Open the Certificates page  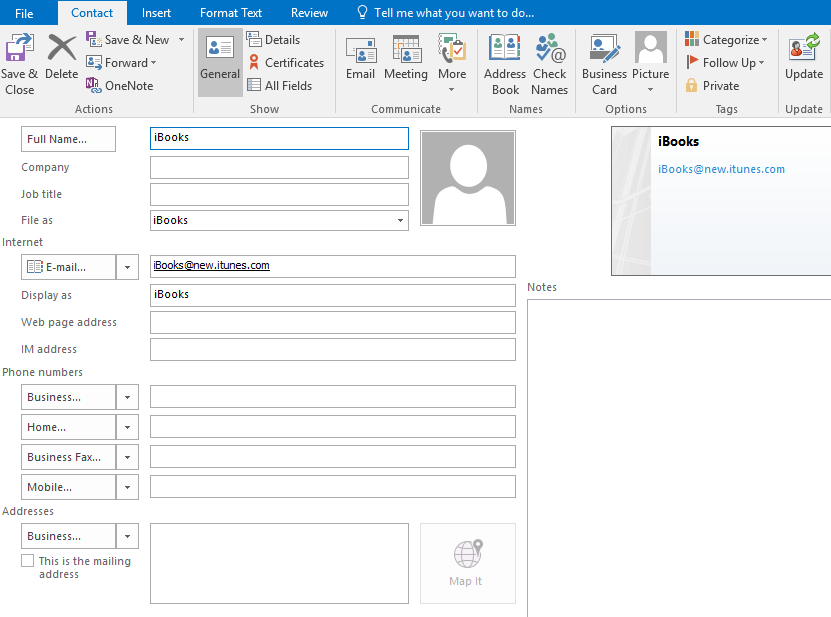pos(286,63)
